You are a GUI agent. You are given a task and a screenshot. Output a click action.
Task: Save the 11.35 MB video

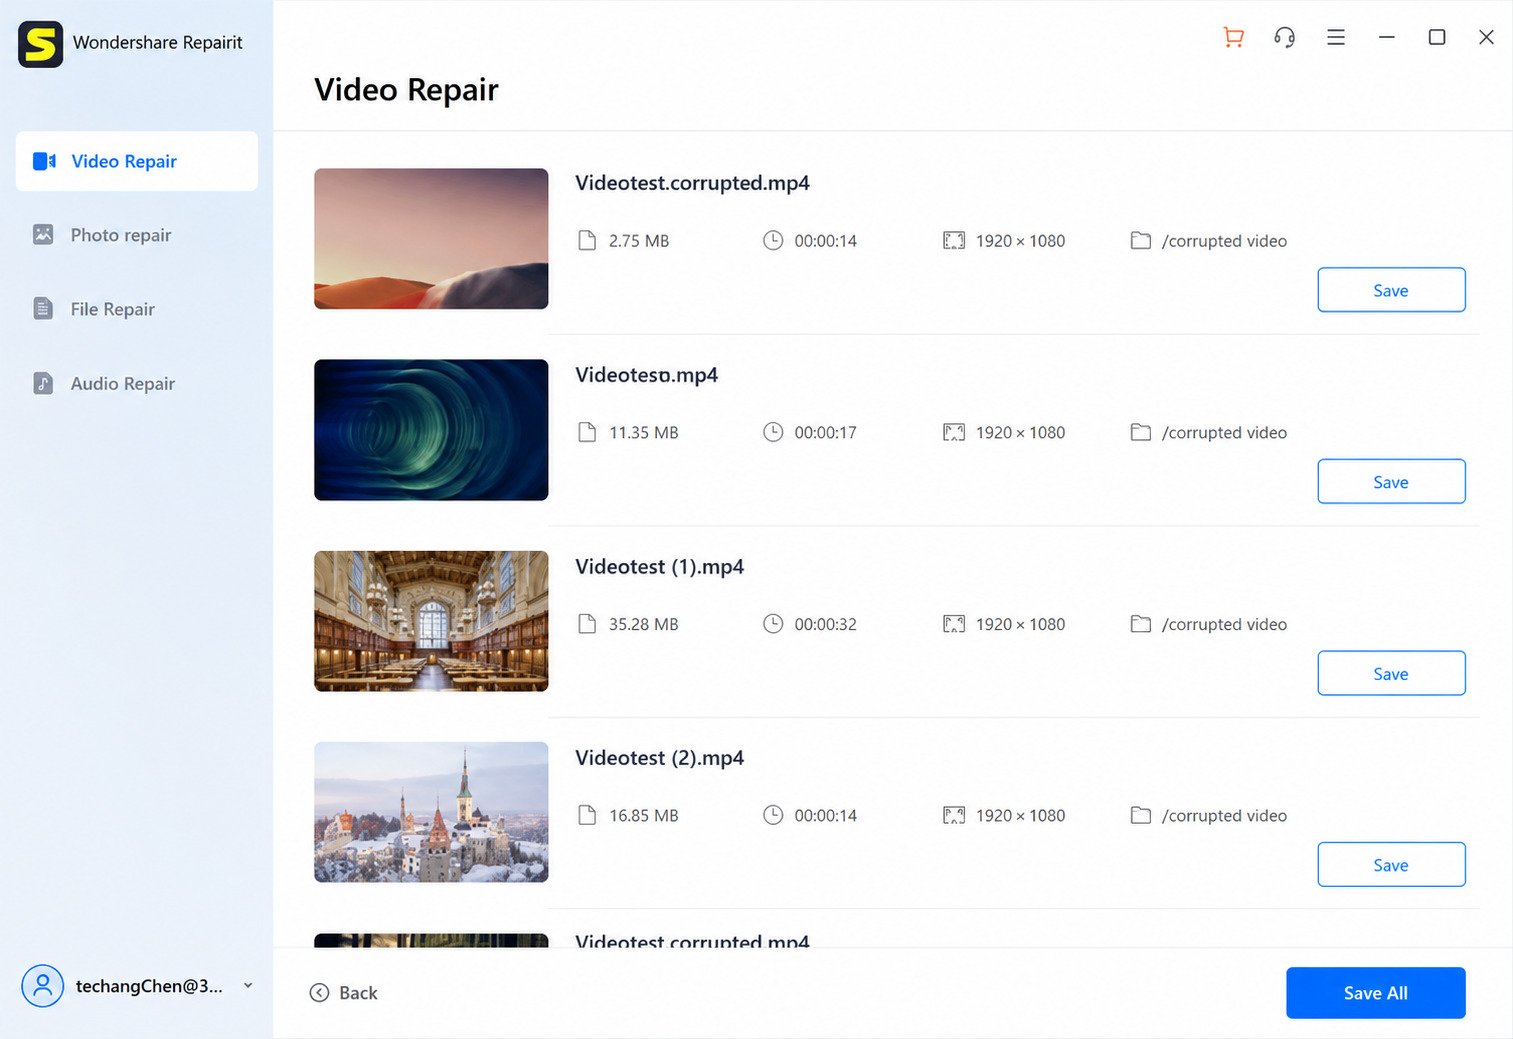coord(1391,482)
